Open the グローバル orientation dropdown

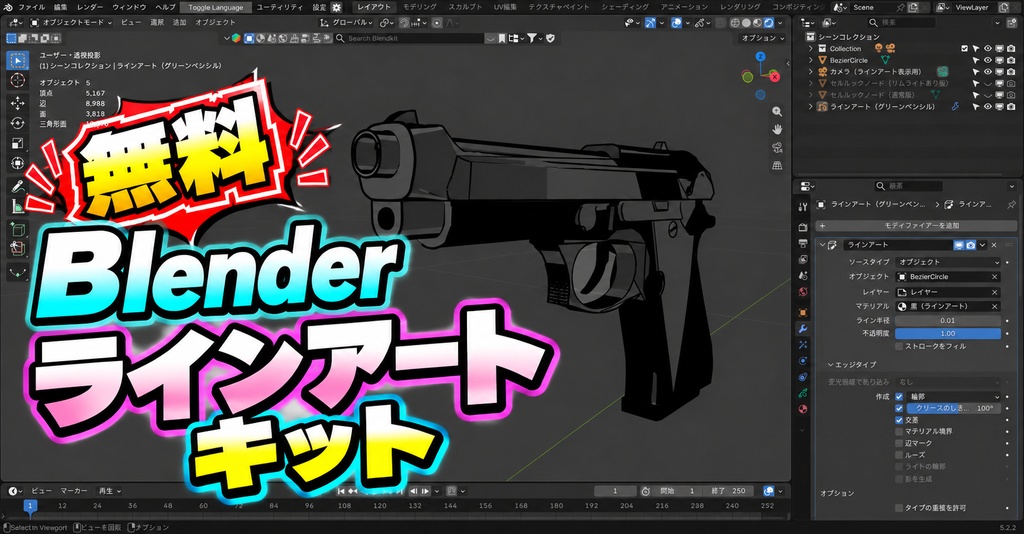(347, 22)
